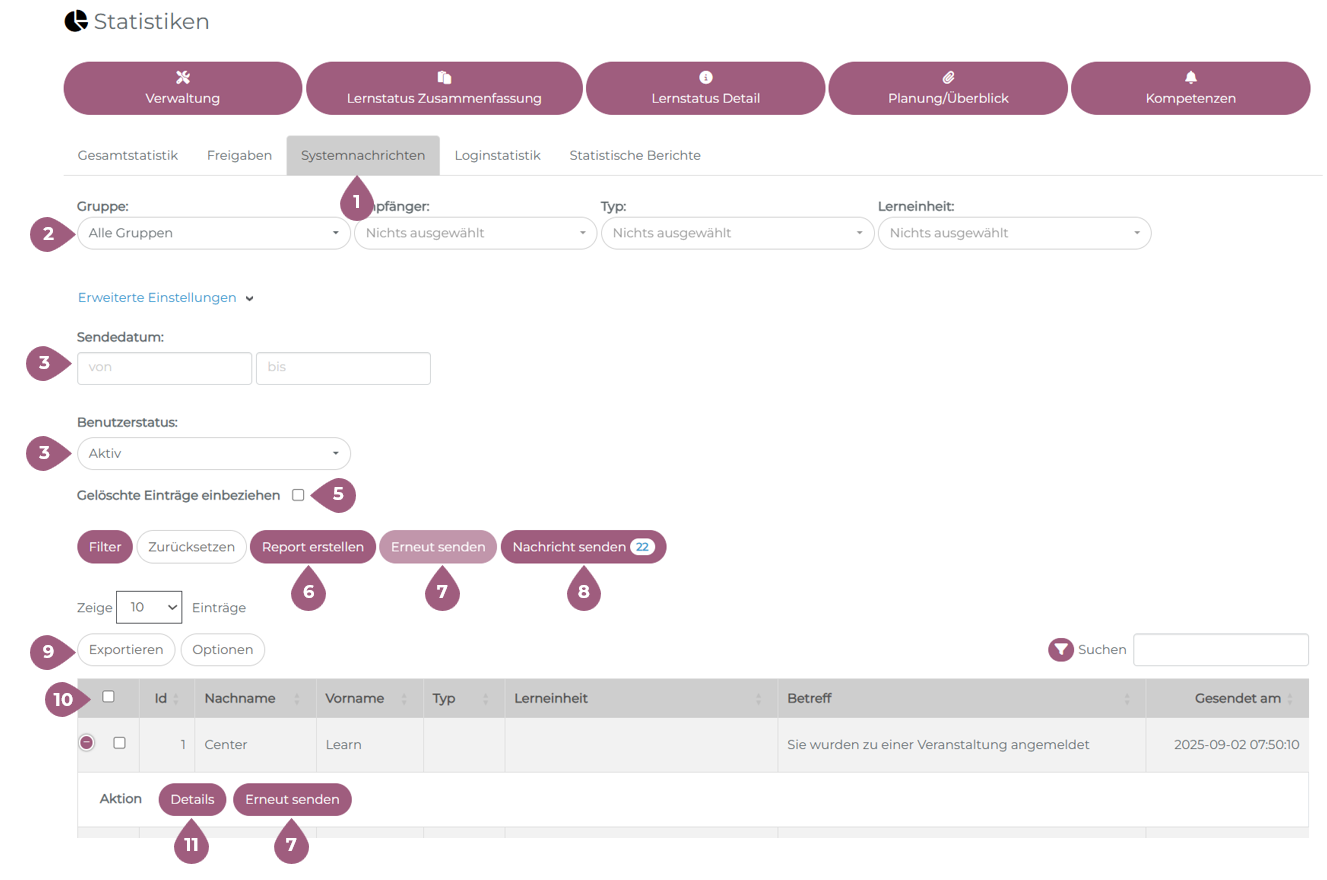
Task: Click the Statistiken pie chart icon
Action: pyautogui.click(x=76, y=21)
